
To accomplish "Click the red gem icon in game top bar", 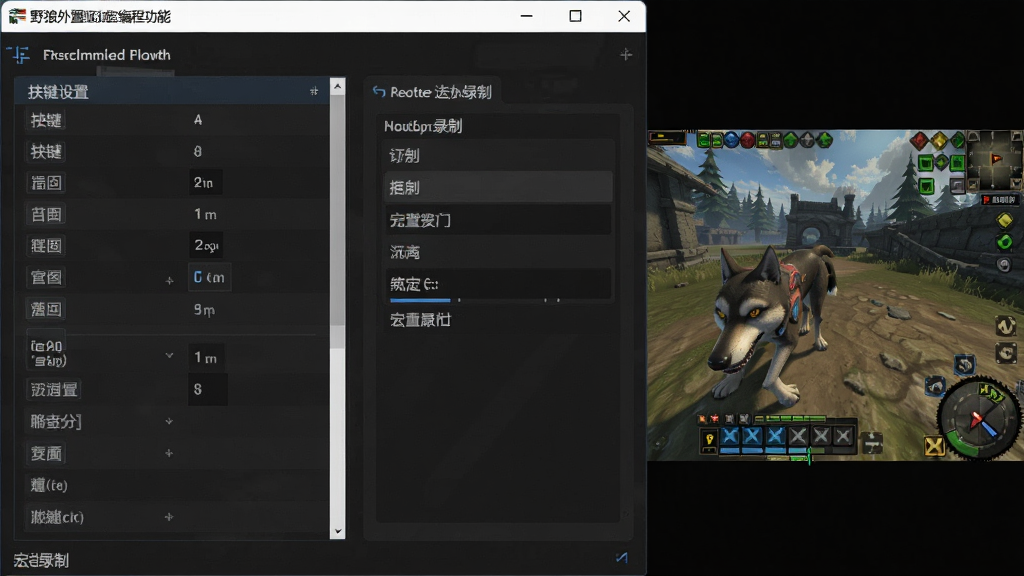I will [x=747, y=139].
